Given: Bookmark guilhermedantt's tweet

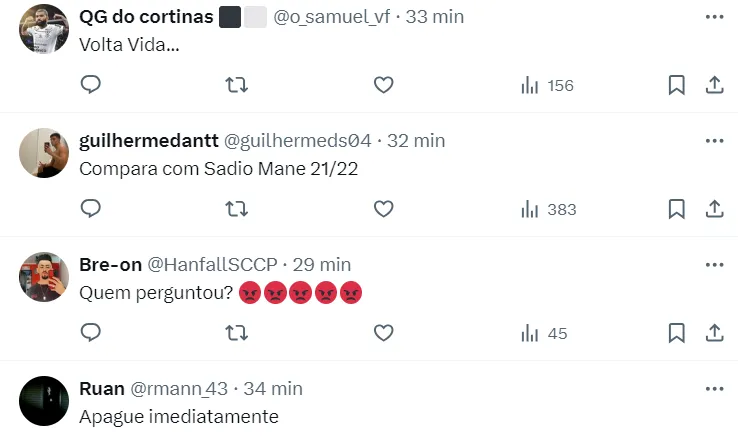Looking at the screenshot, I should click(x=677, y=209).
